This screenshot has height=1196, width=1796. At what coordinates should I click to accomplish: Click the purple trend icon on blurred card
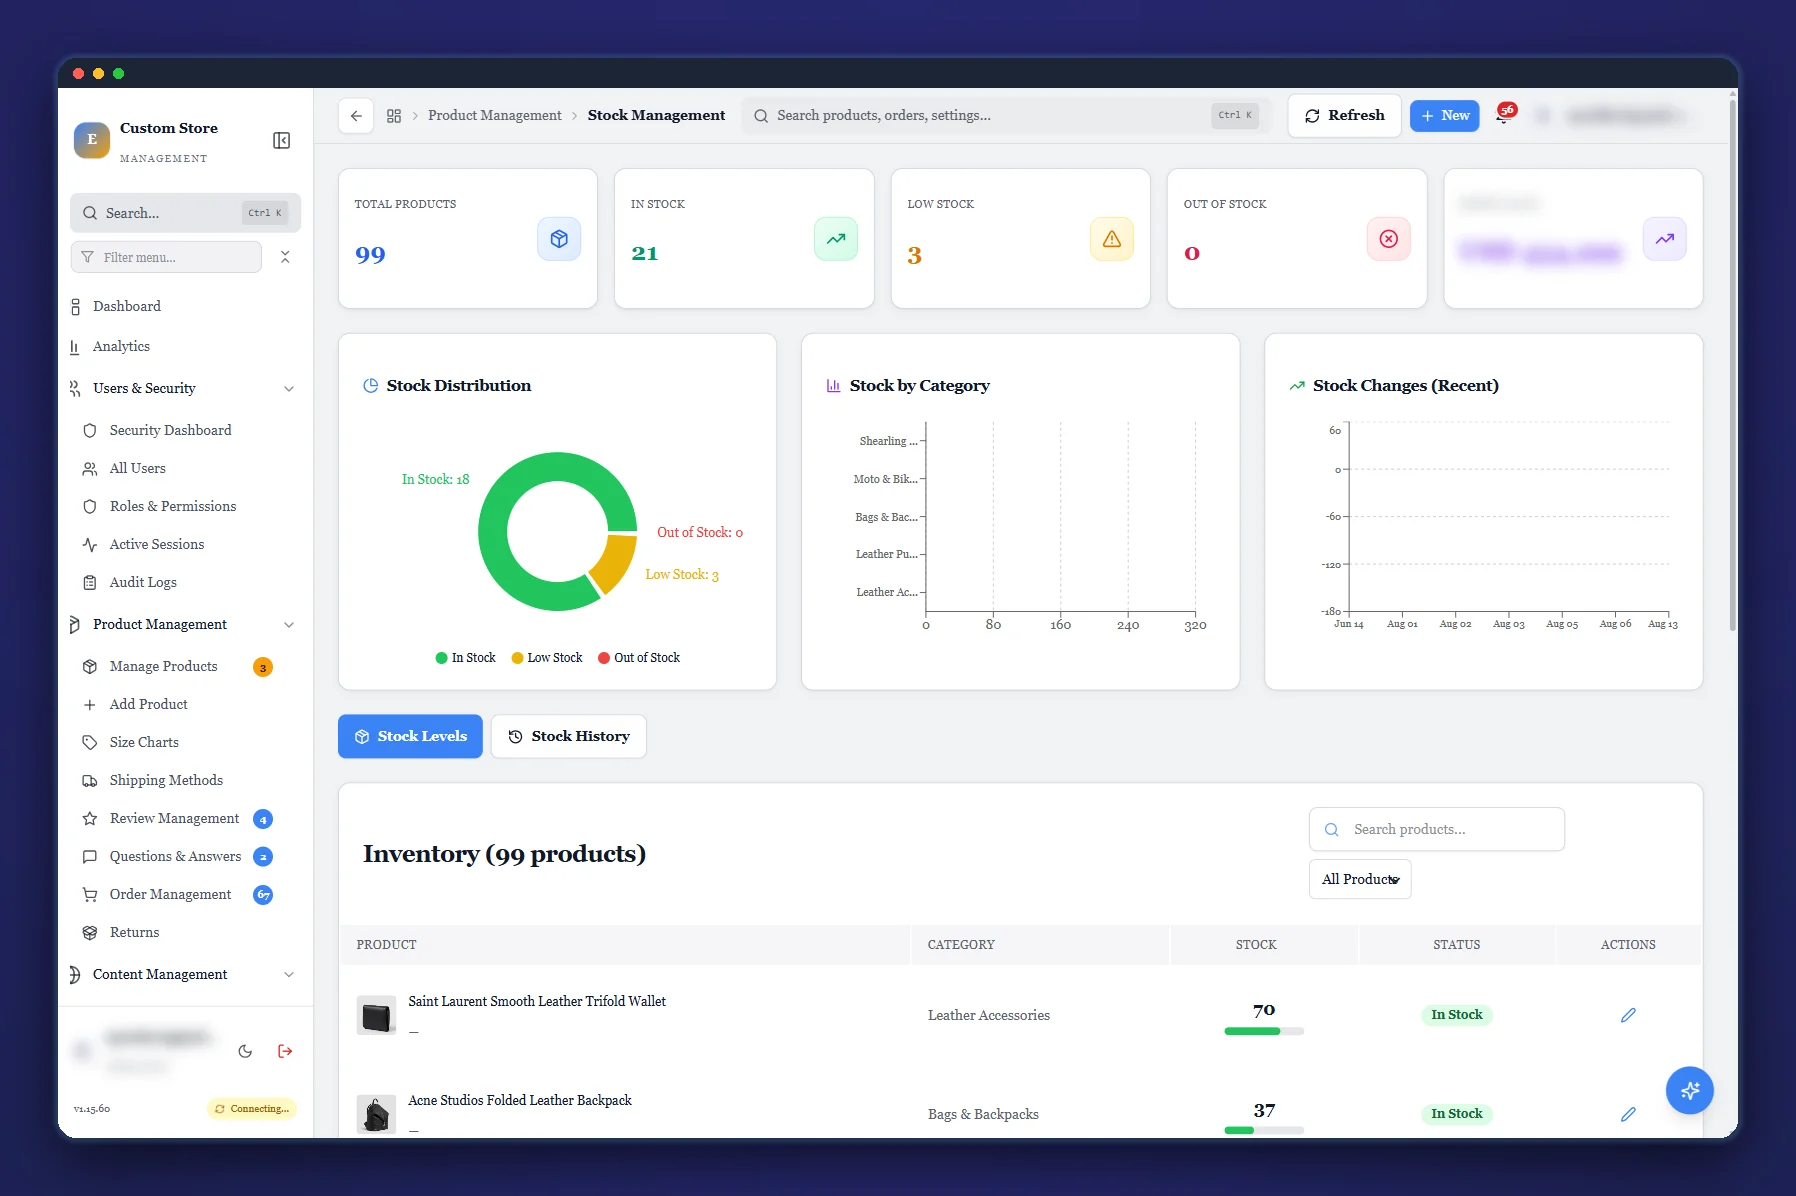pyautogui.click(x=1665, y=239)
